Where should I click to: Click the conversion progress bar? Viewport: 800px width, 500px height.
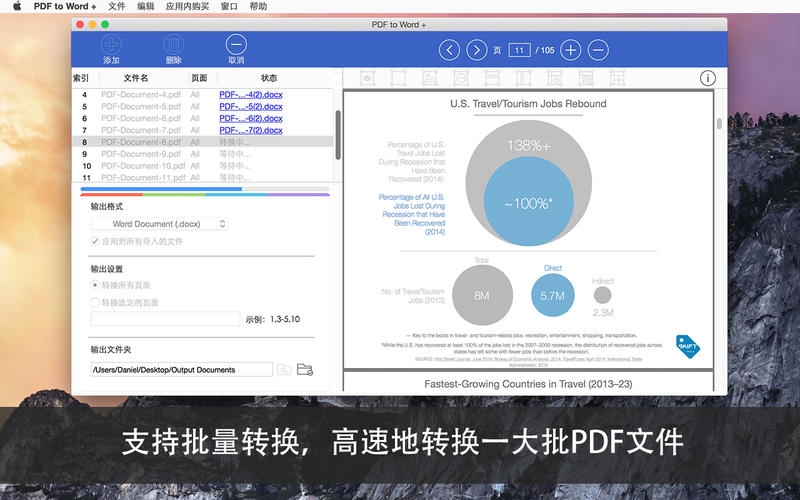point(205,189)
